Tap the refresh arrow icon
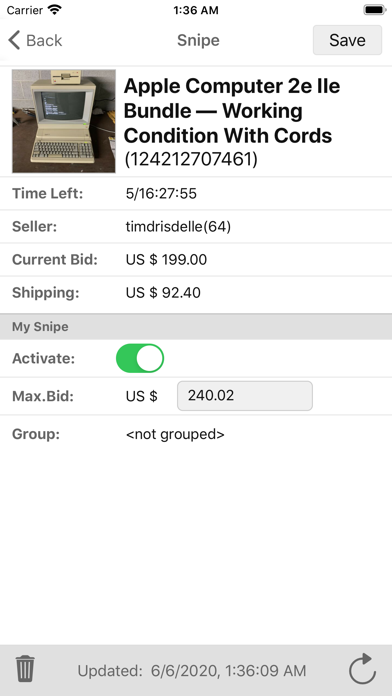392x696 pixels. [362, 669]
